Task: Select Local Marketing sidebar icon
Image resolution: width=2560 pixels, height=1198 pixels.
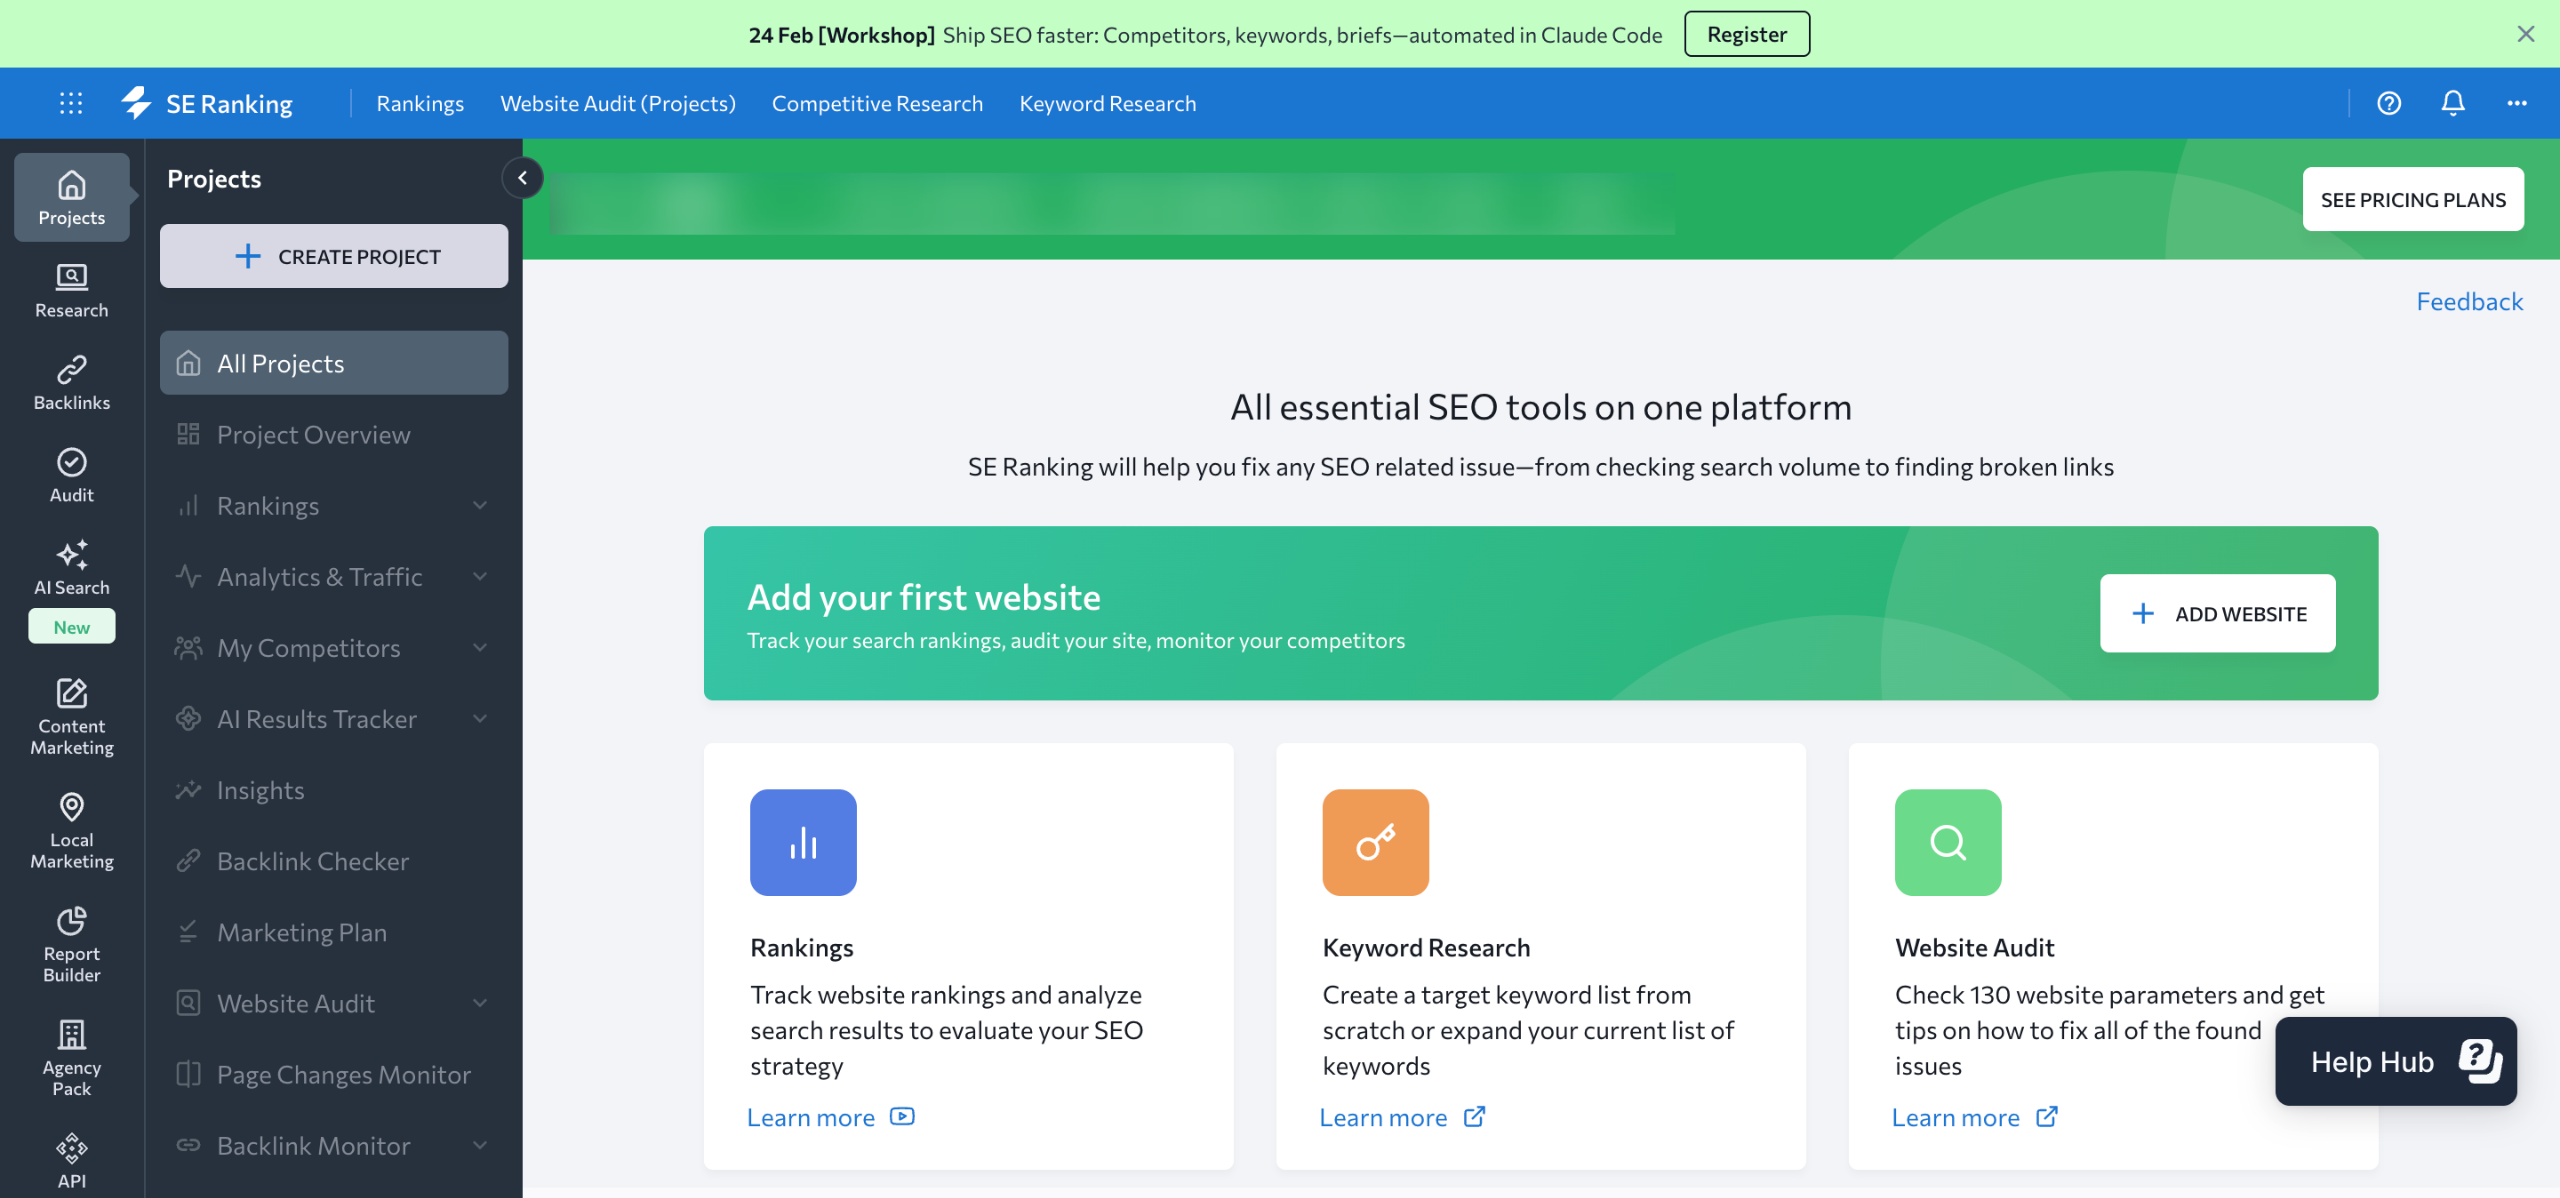Action: (72, 829)
